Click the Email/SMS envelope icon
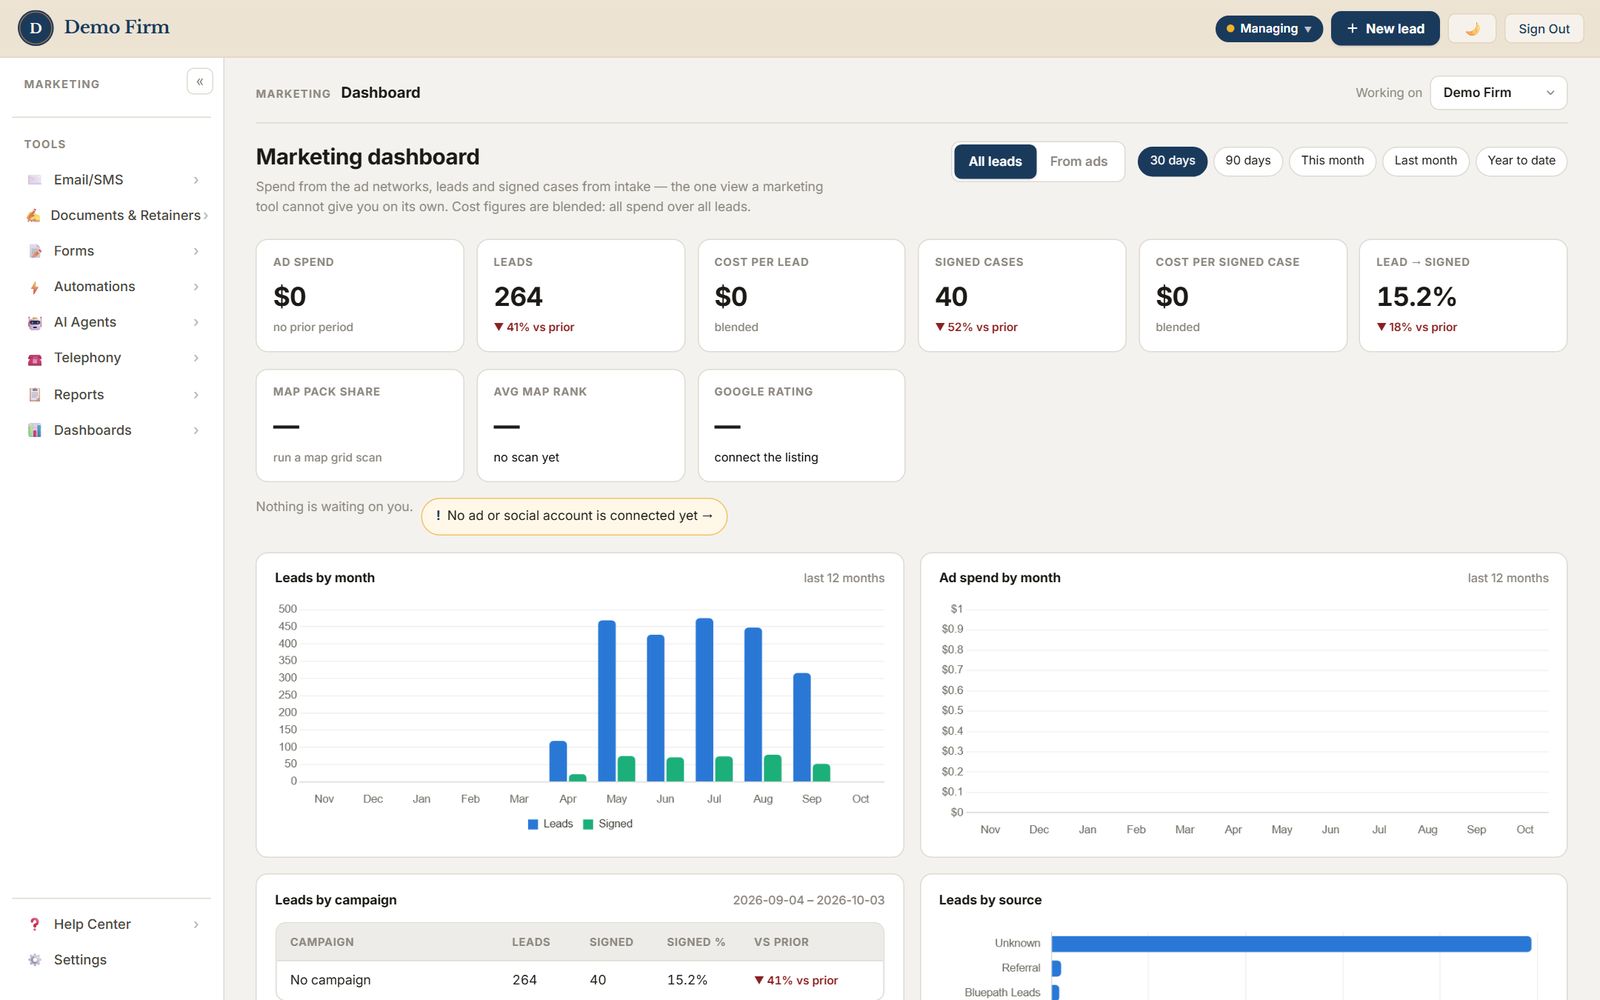 [35, 180]
